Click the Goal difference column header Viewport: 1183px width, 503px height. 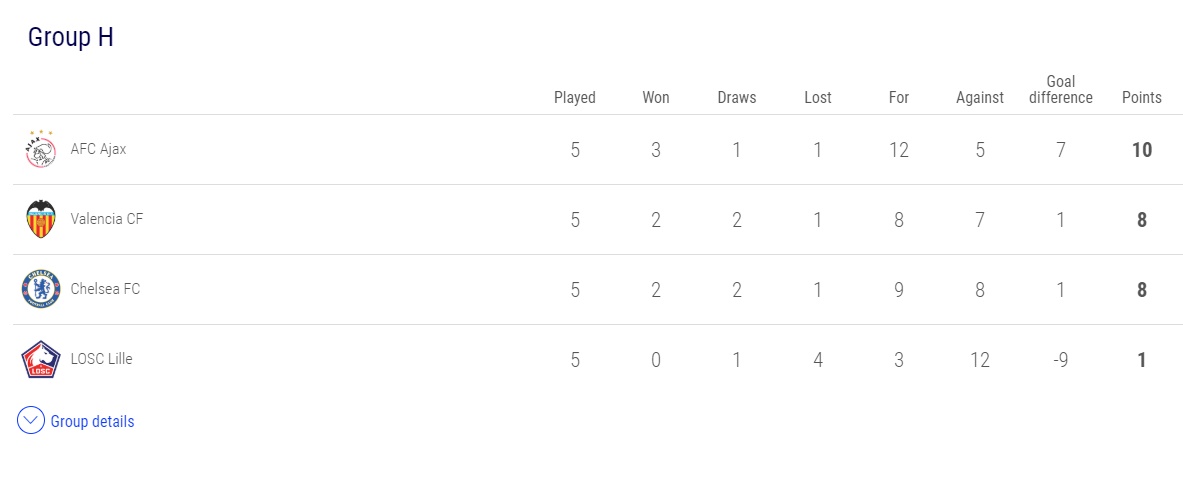(1061, 90)
